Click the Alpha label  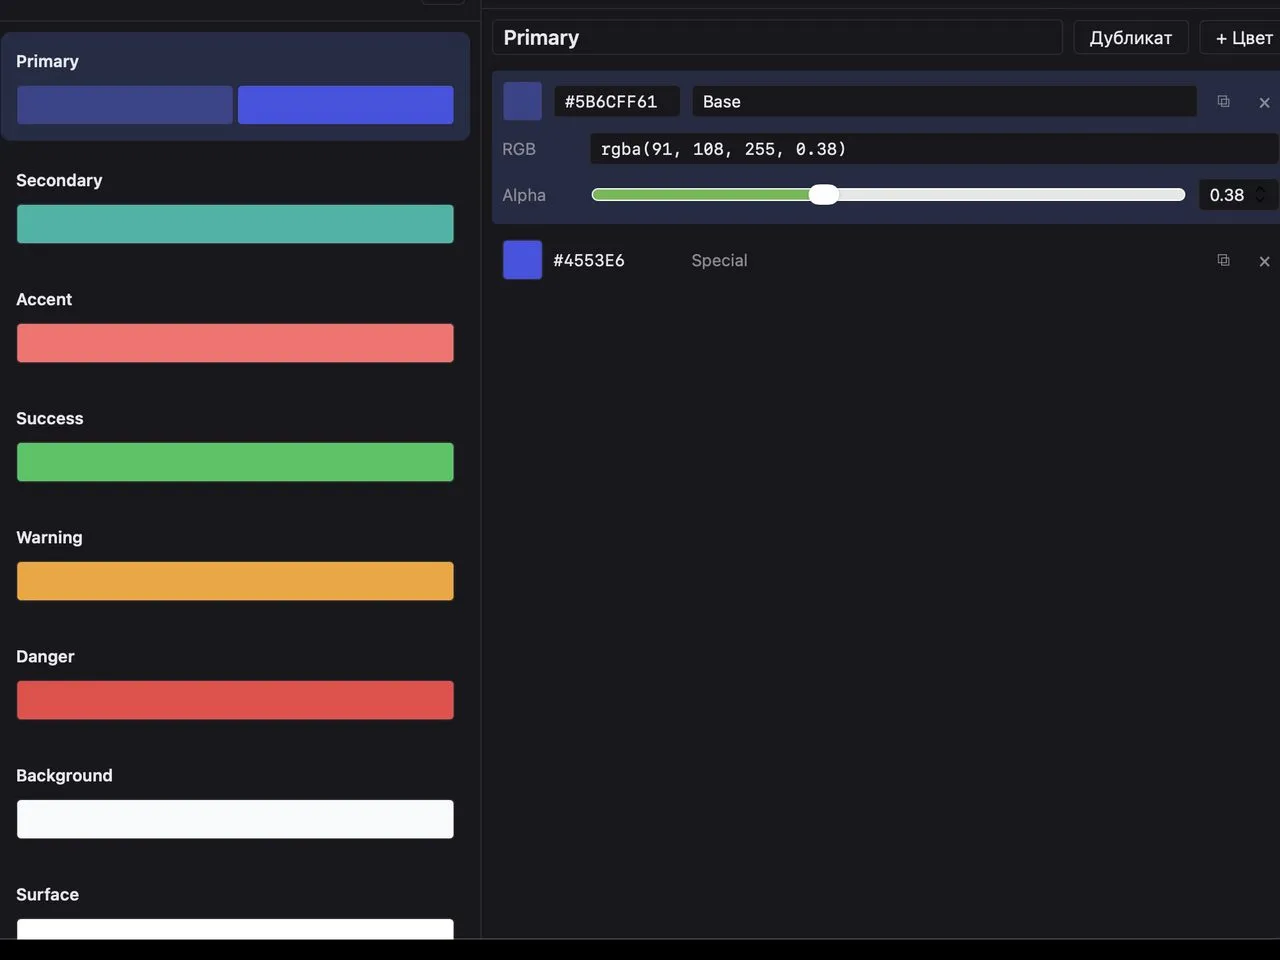click(524, 195)
